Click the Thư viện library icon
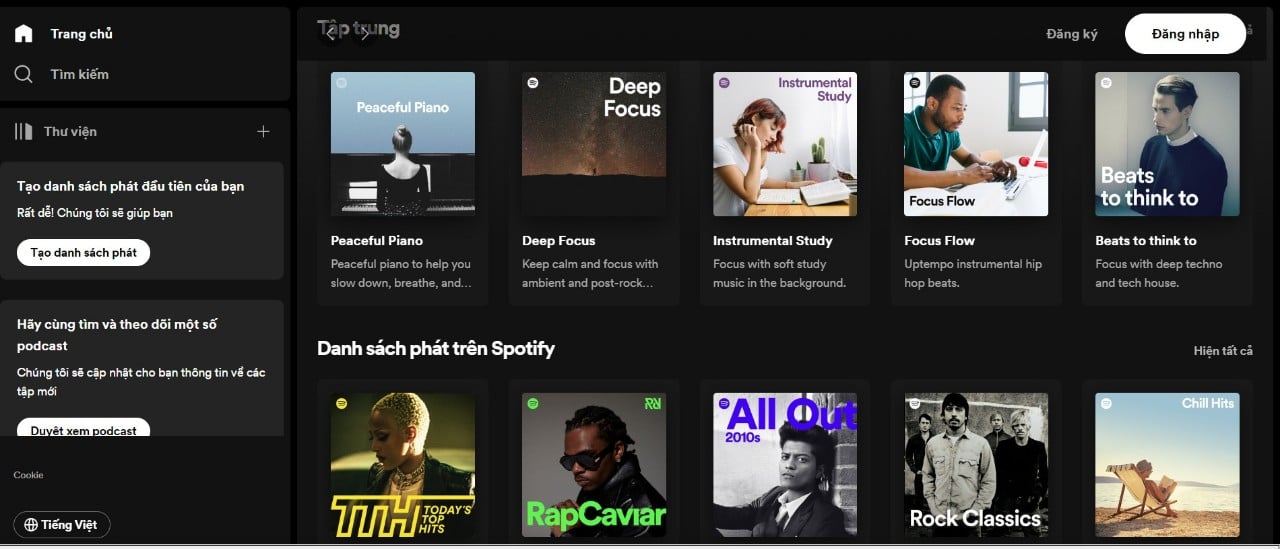Viewport: 1280px width, 549px height. click(24, 131)
